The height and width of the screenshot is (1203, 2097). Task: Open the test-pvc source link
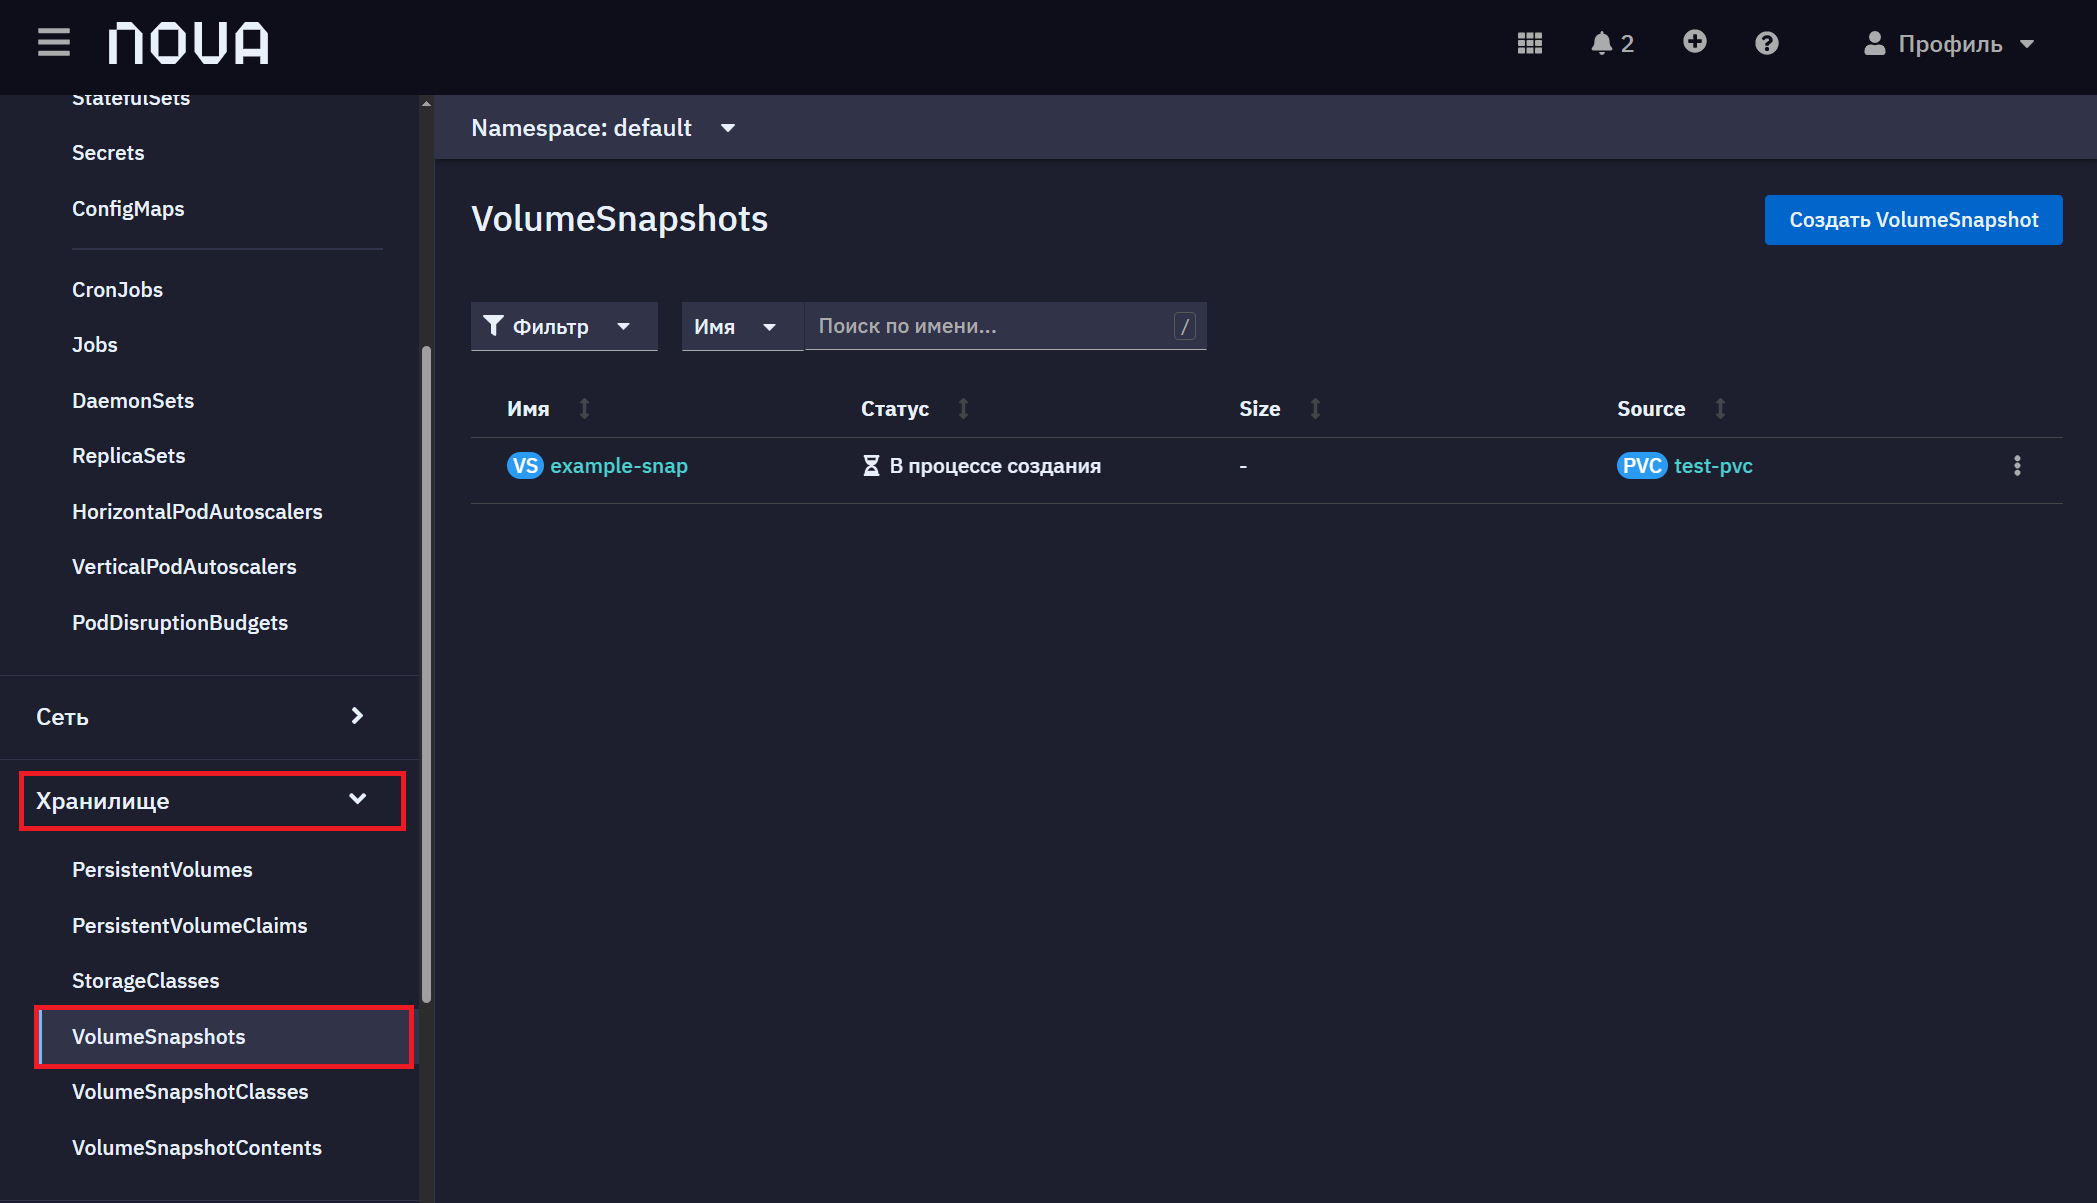(x=1713, y=466)
